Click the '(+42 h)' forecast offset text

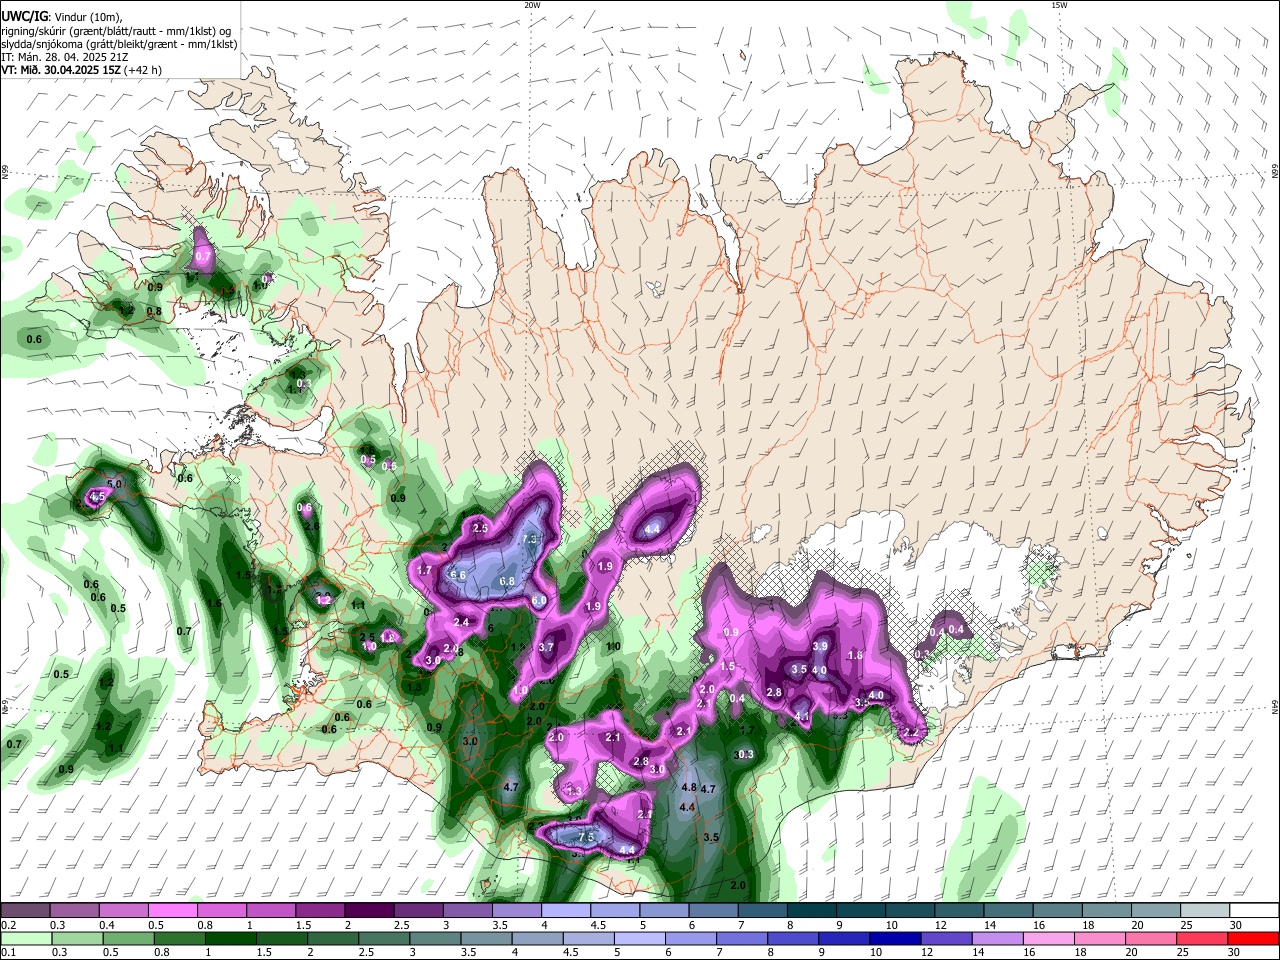tap(143, 70)
